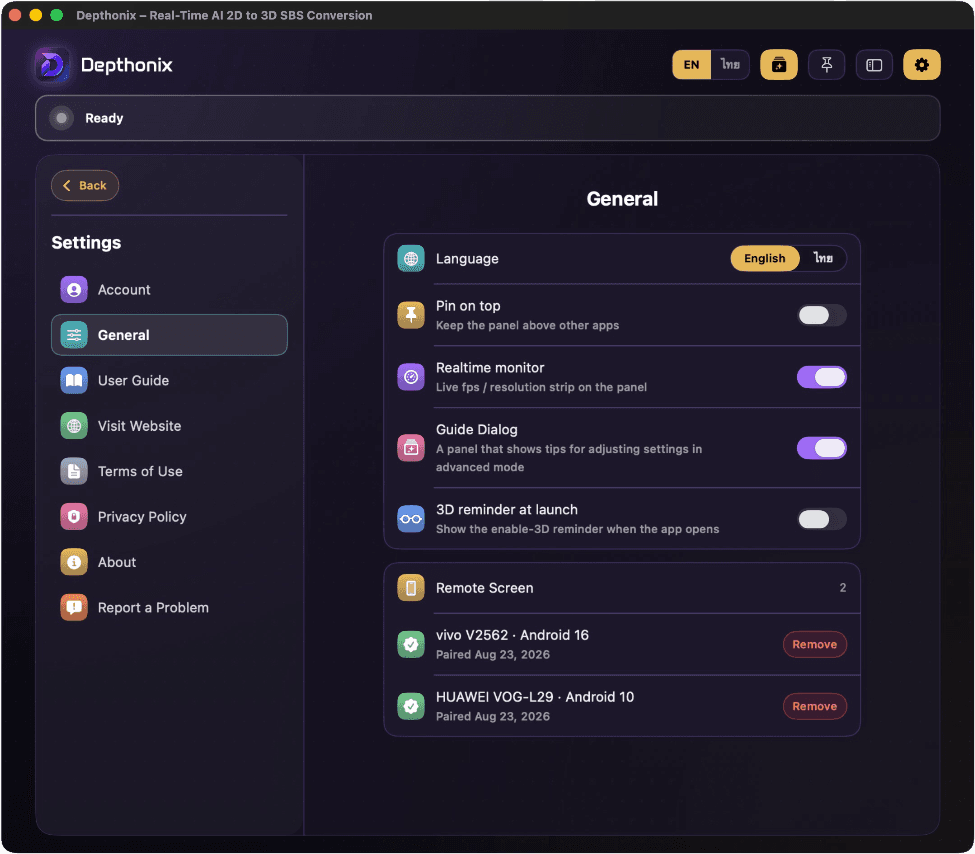Image resolution: width=975 pixels, height=854 pixels.
Task: Click the Pin on top pushpin icon
Action: click(x=410, y=315)
